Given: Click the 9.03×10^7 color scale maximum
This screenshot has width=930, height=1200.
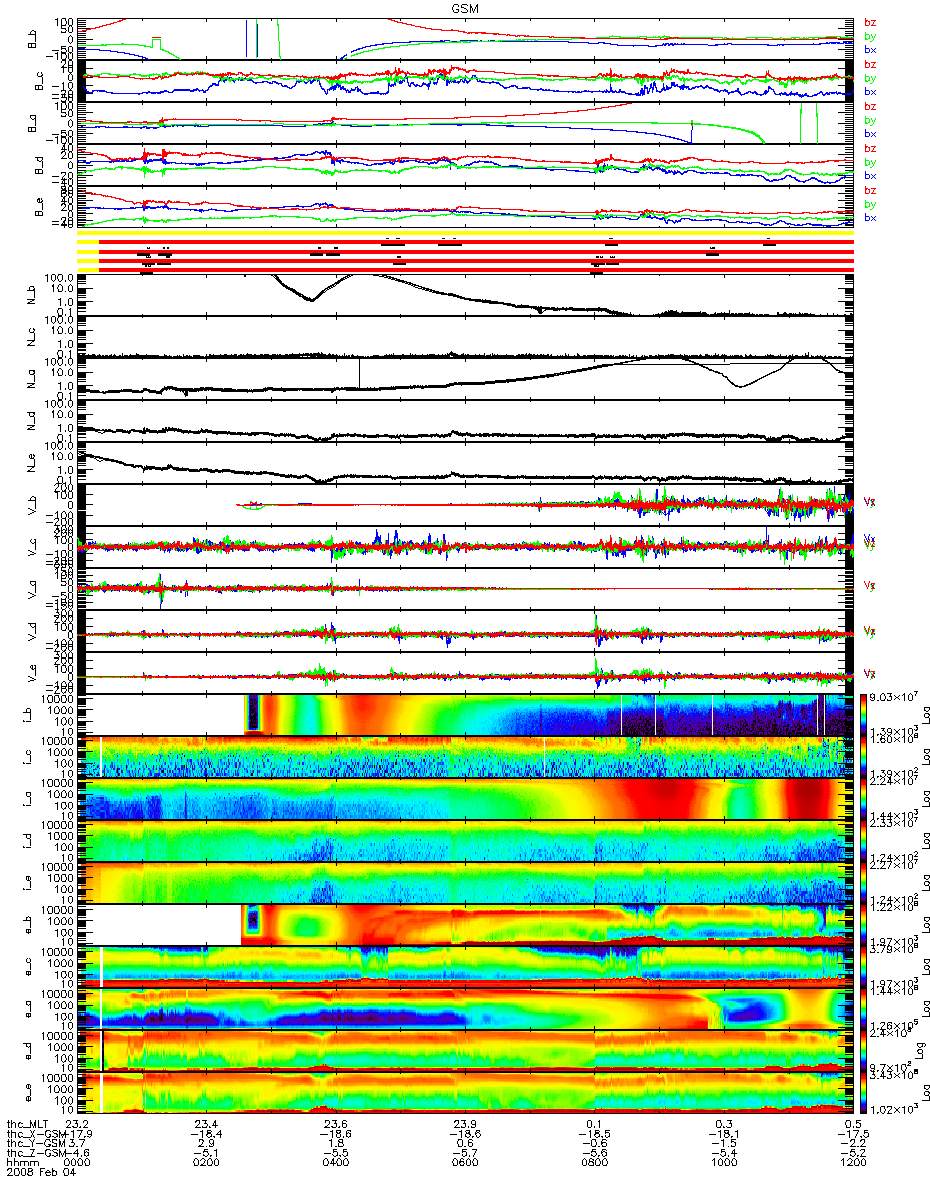Looking at the screenshot, I should pyautogui.click(x=895, y=697).
